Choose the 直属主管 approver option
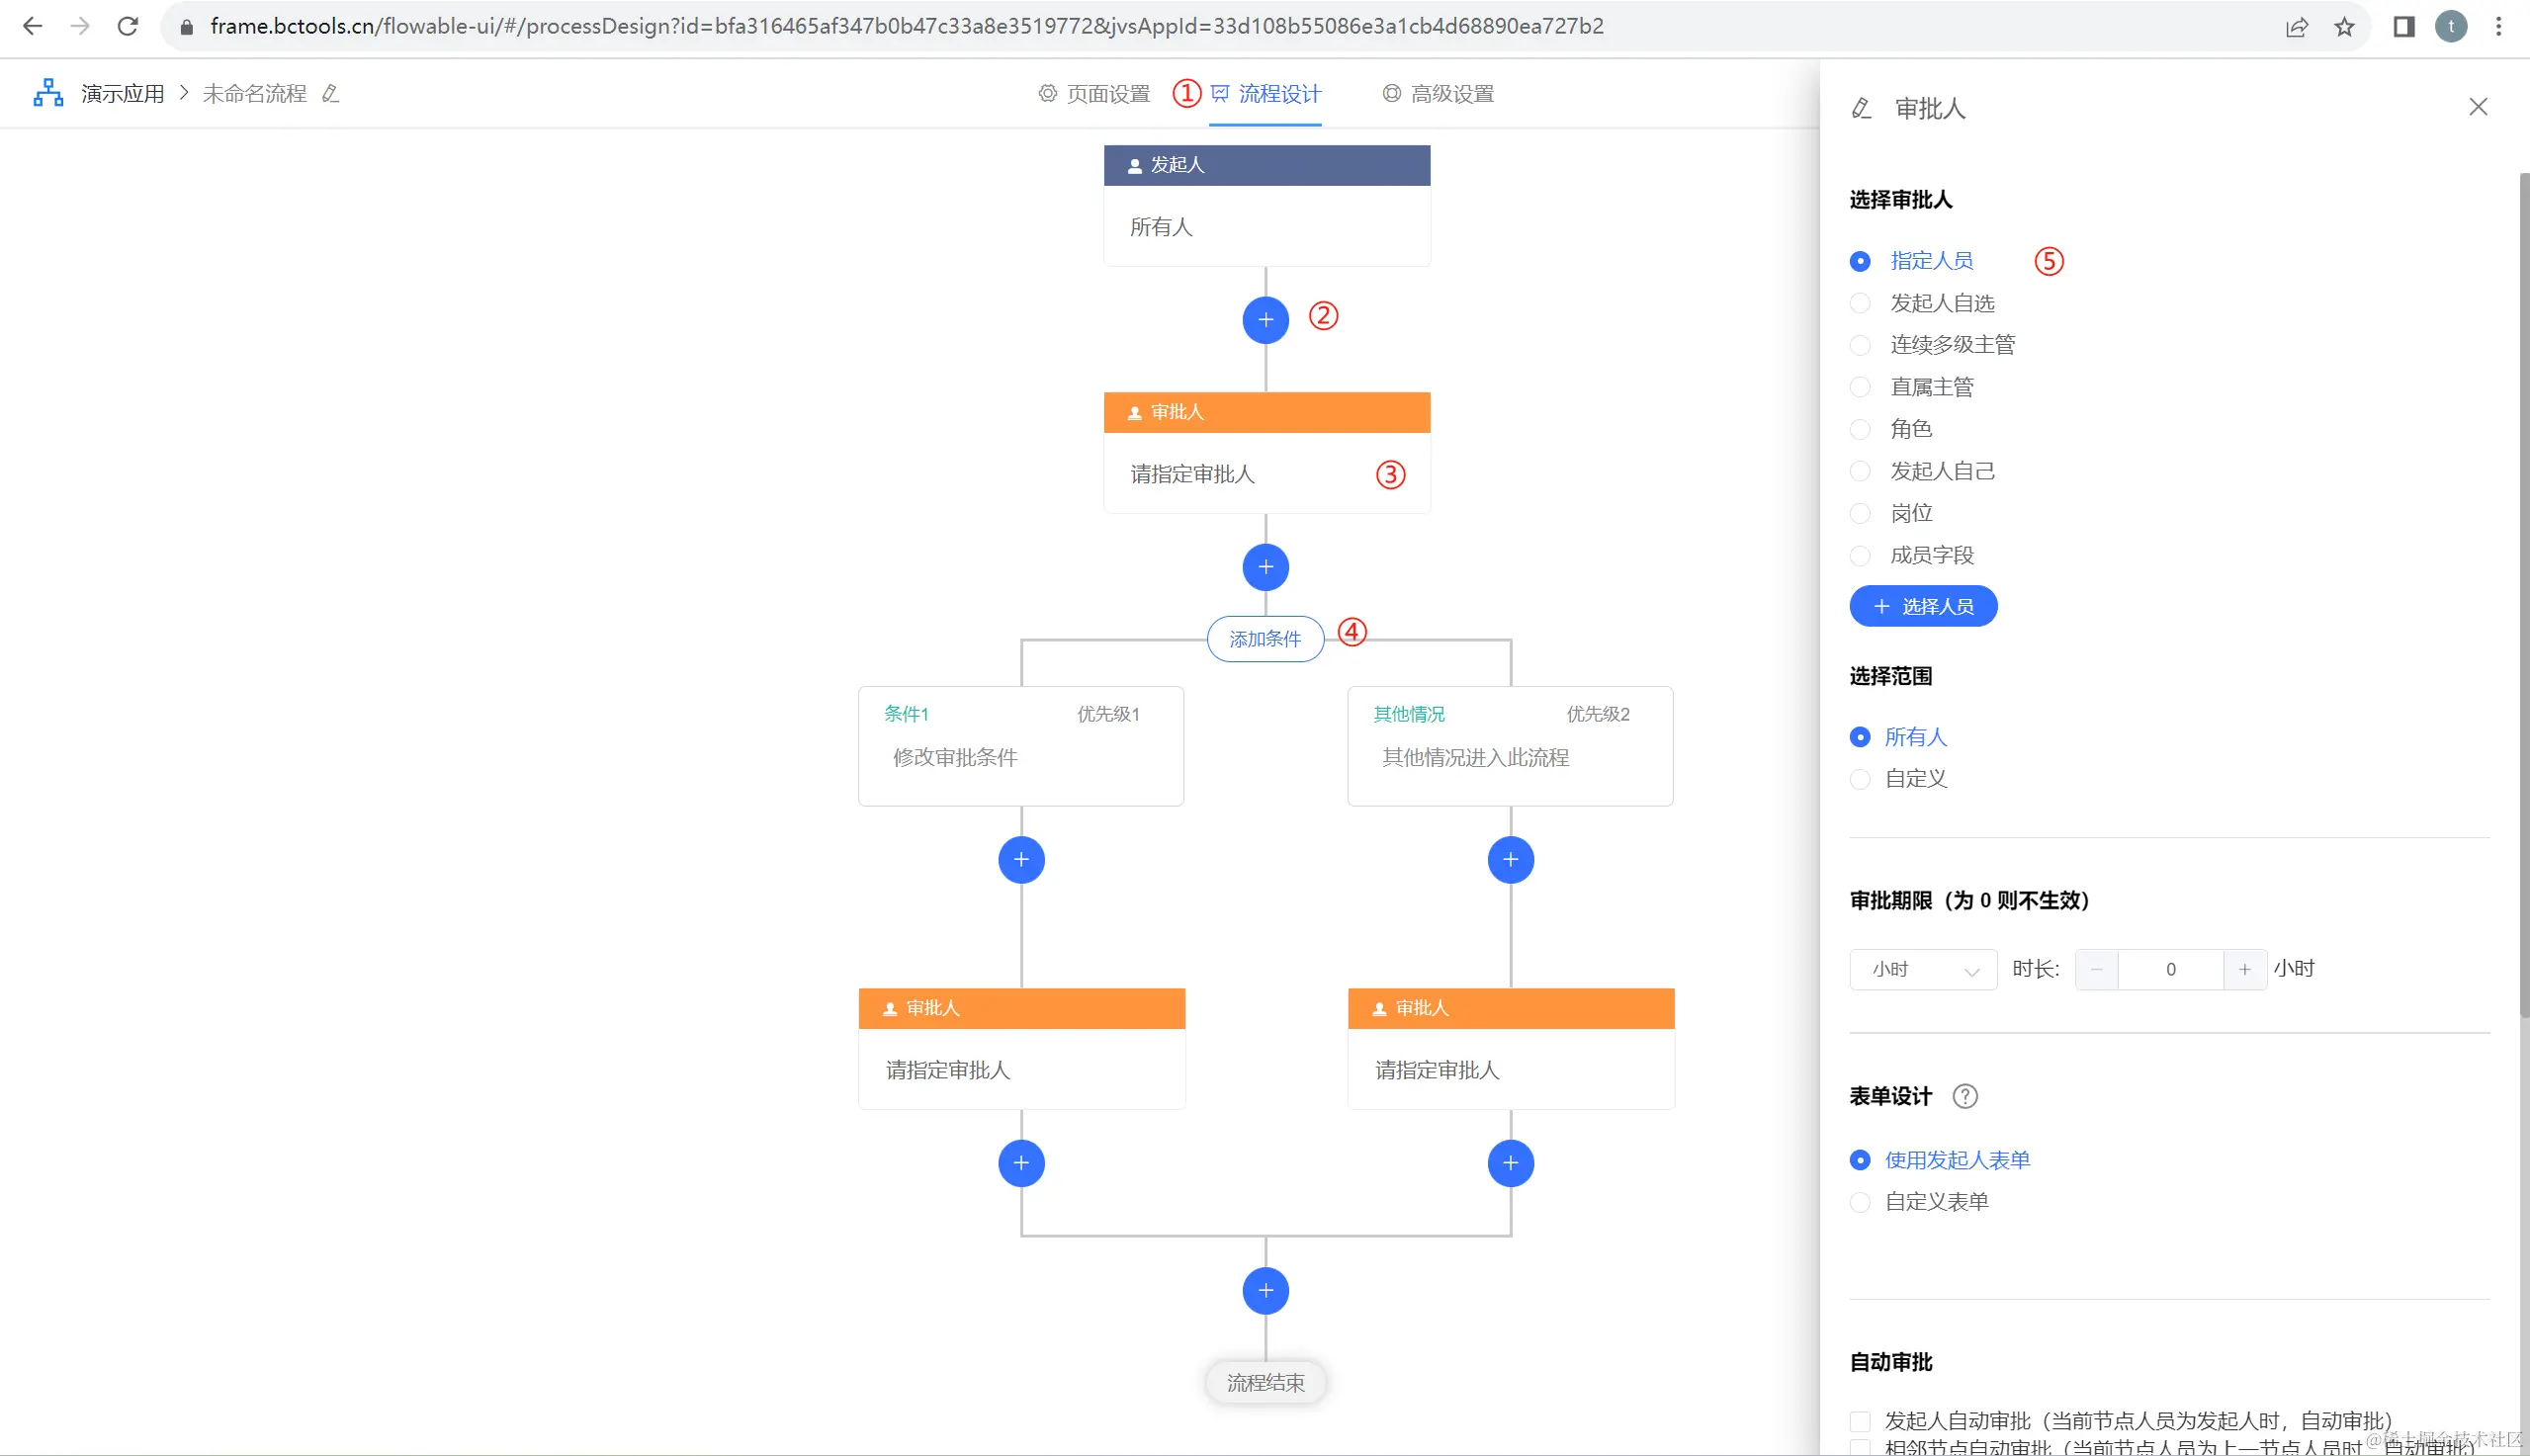The width and height of the screenshot is (2530, 1456). point(1860,387)
